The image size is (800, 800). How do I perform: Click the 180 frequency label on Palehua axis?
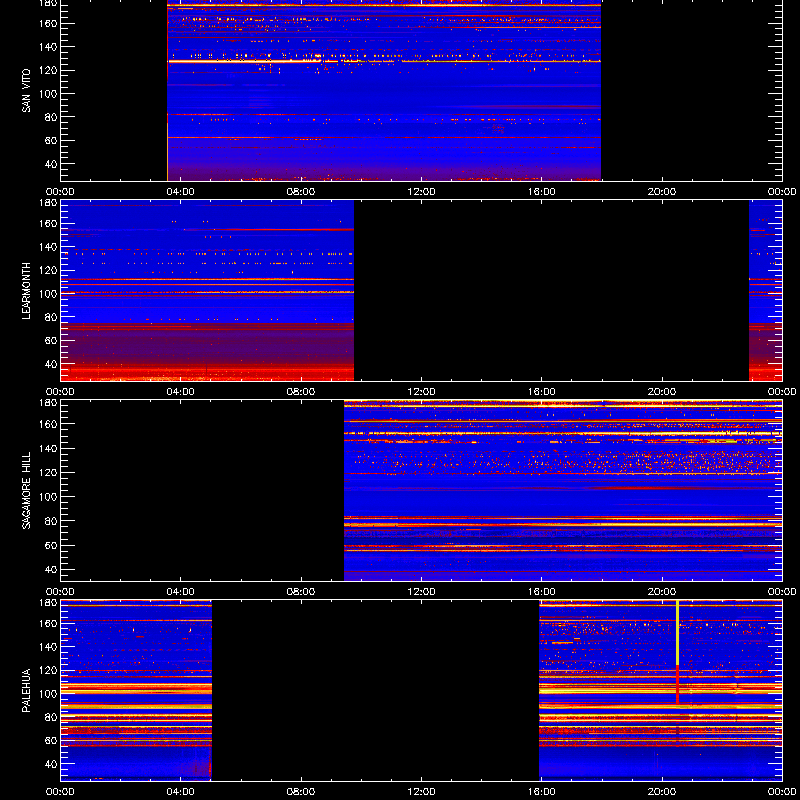coord(50,603)
